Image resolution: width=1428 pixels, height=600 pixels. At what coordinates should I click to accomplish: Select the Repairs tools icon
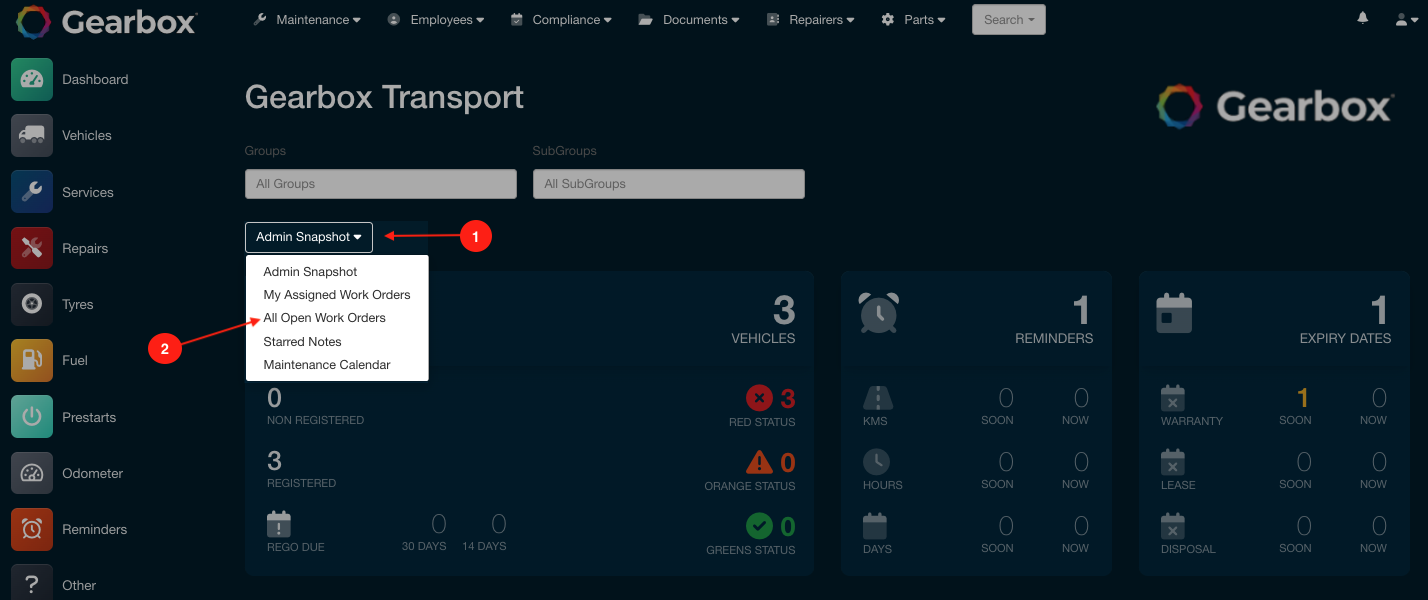[x=32, y=248]
